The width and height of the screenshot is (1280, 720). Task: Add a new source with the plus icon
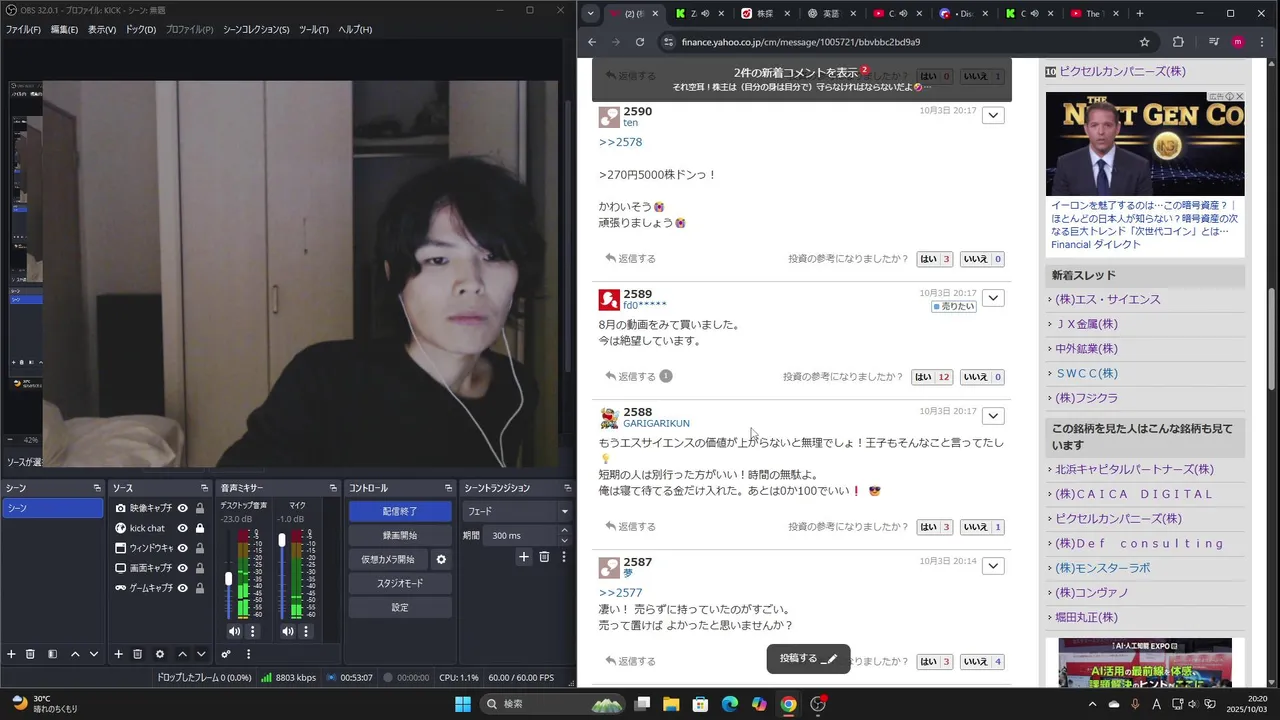coord(118,654)
